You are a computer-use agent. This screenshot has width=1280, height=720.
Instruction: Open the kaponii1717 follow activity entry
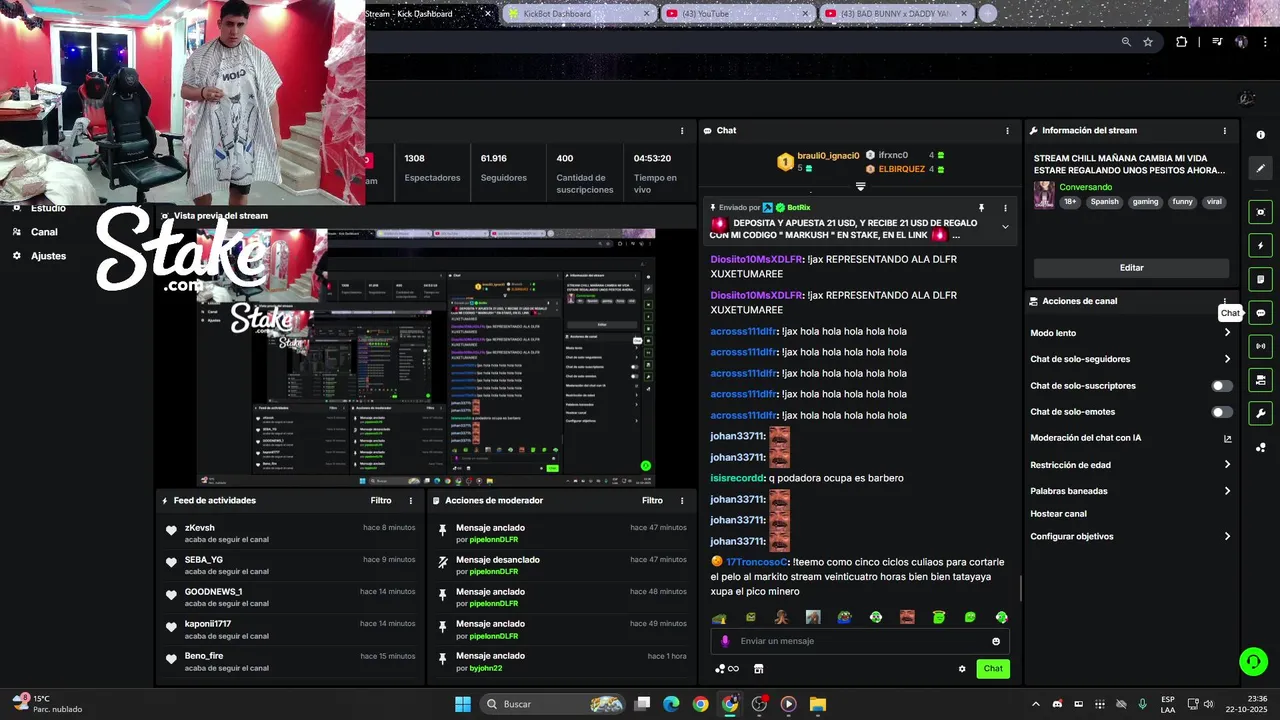coord(291,629)
